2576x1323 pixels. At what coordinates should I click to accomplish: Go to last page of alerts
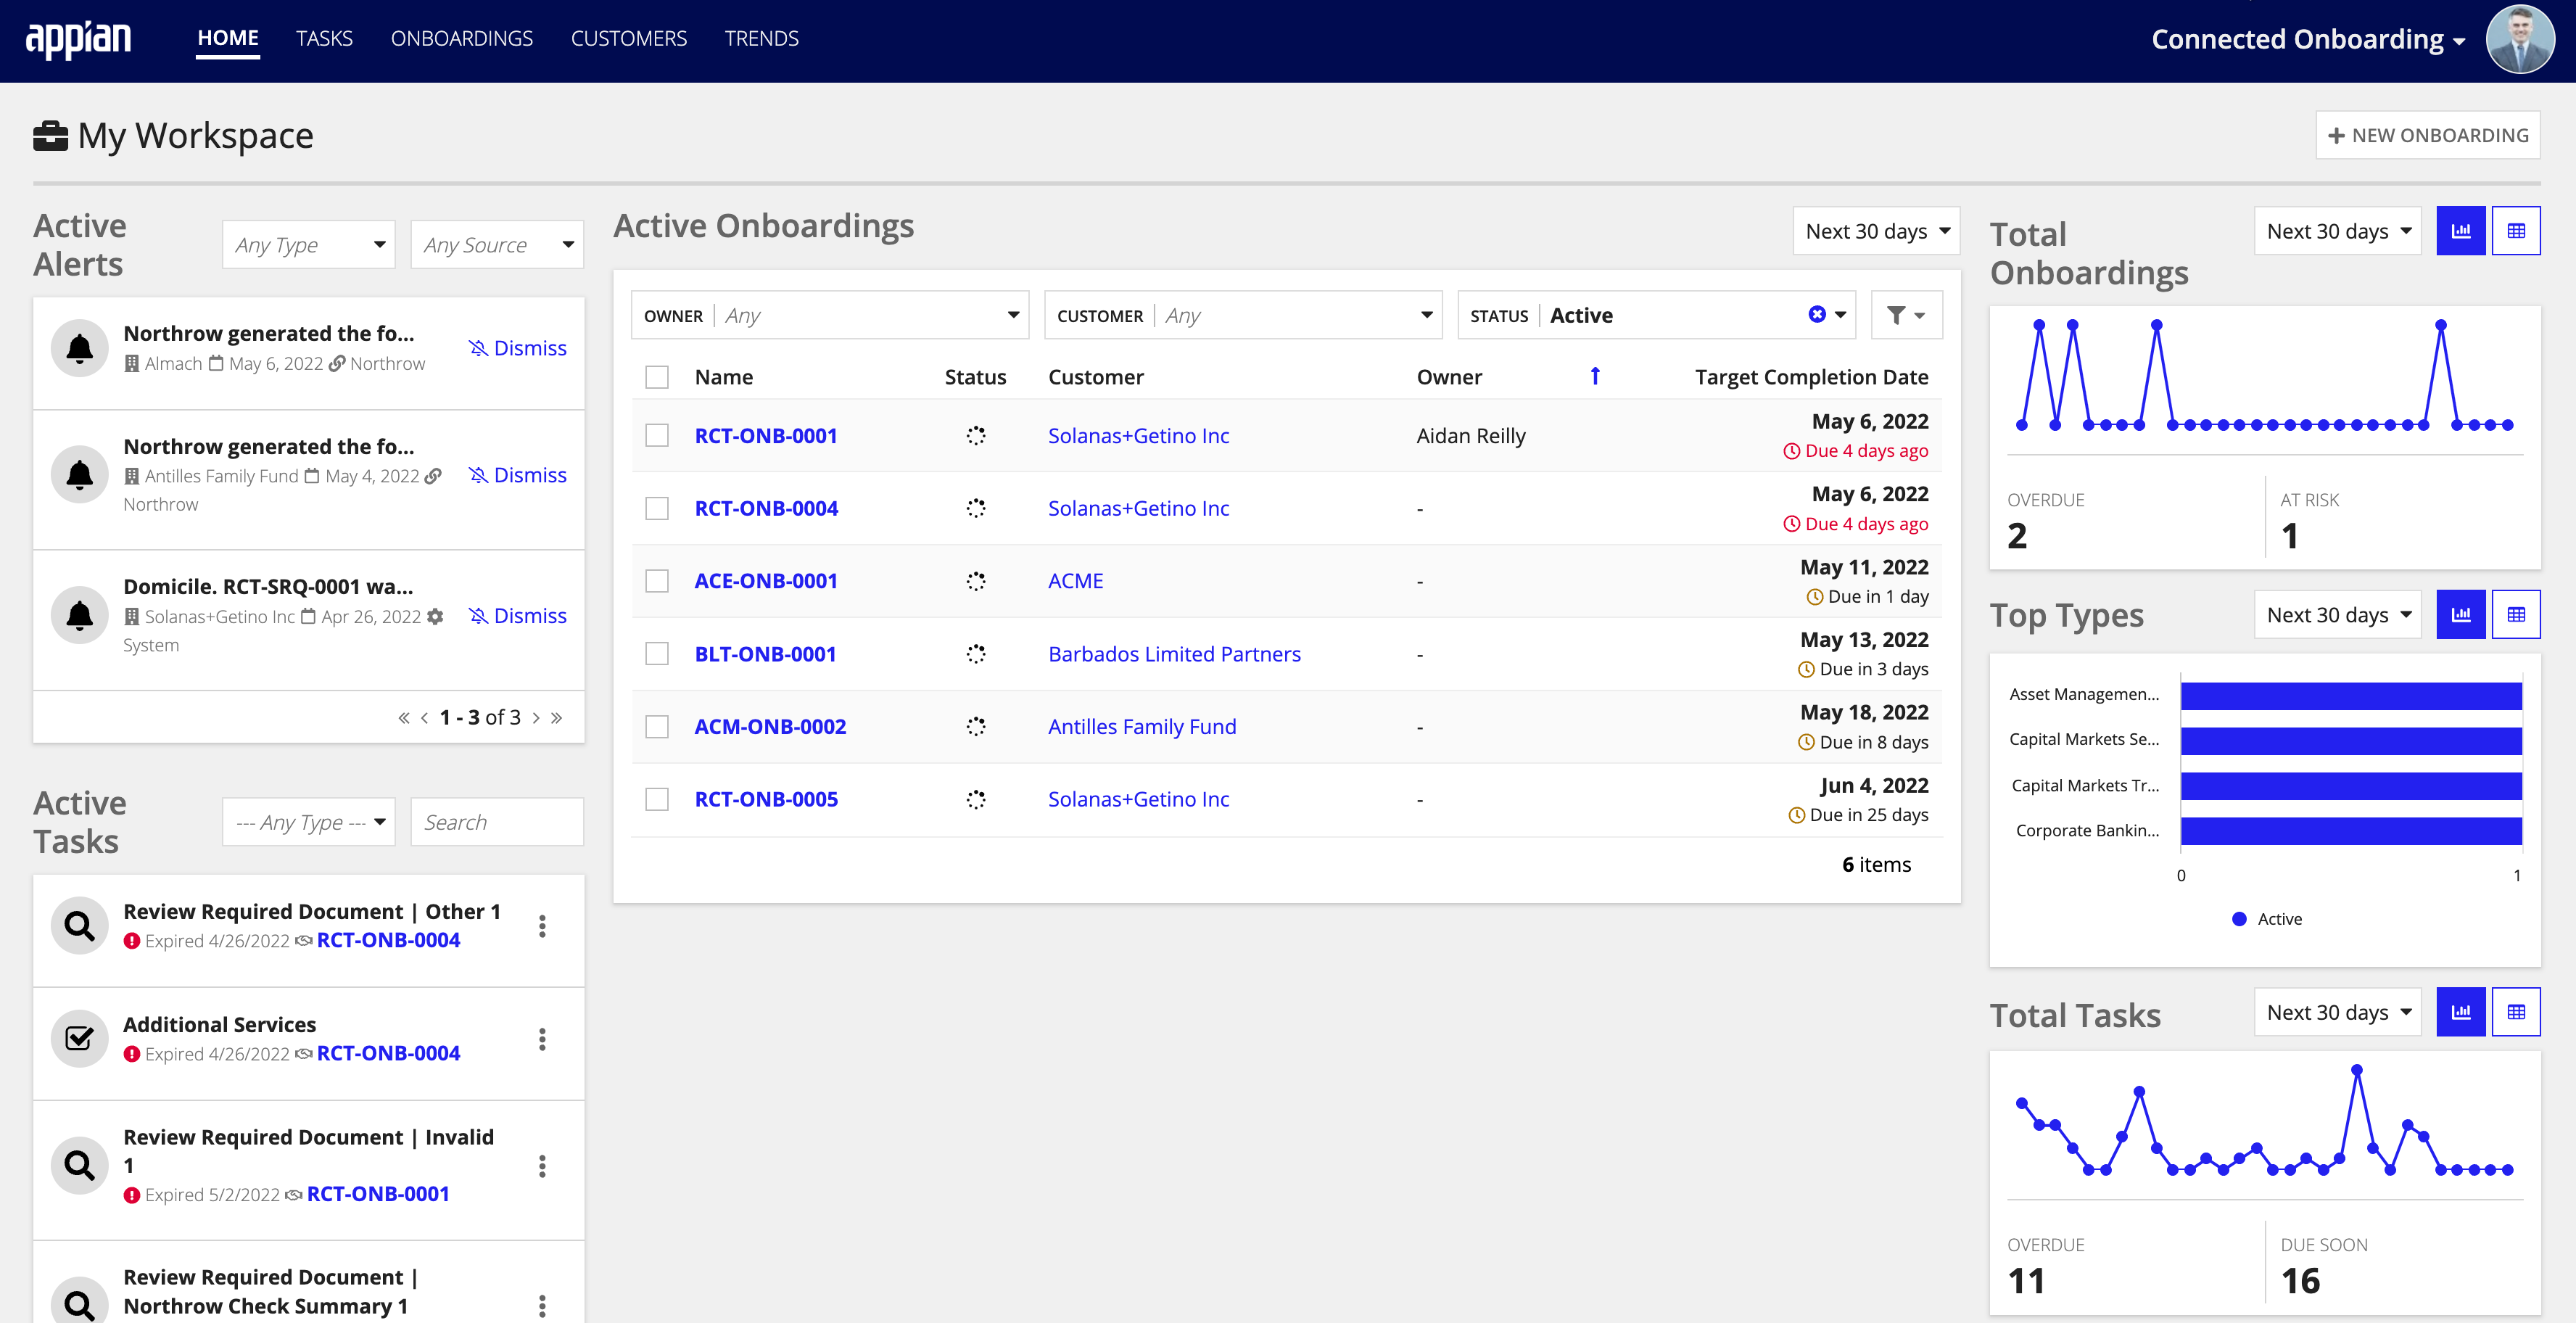coord(557,718)
